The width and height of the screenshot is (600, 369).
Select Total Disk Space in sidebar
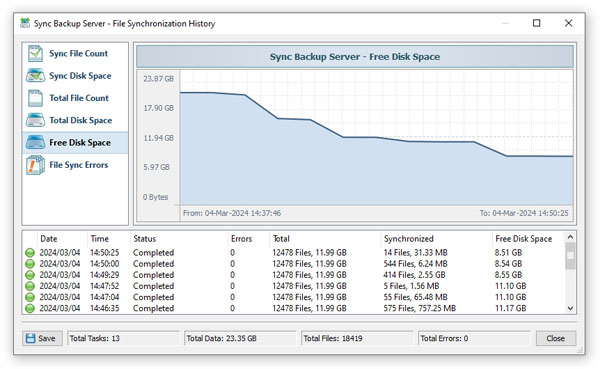[75, 120]
